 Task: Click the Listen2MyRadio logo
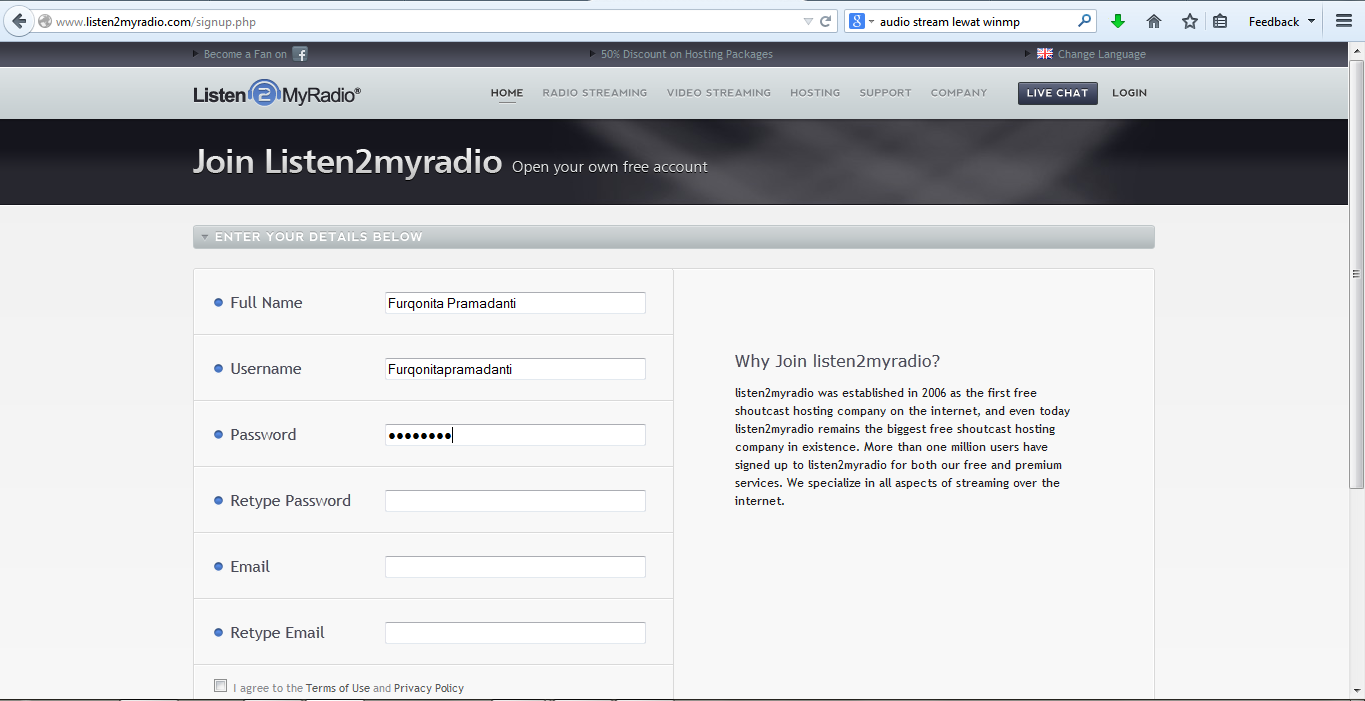click(277, 93)
